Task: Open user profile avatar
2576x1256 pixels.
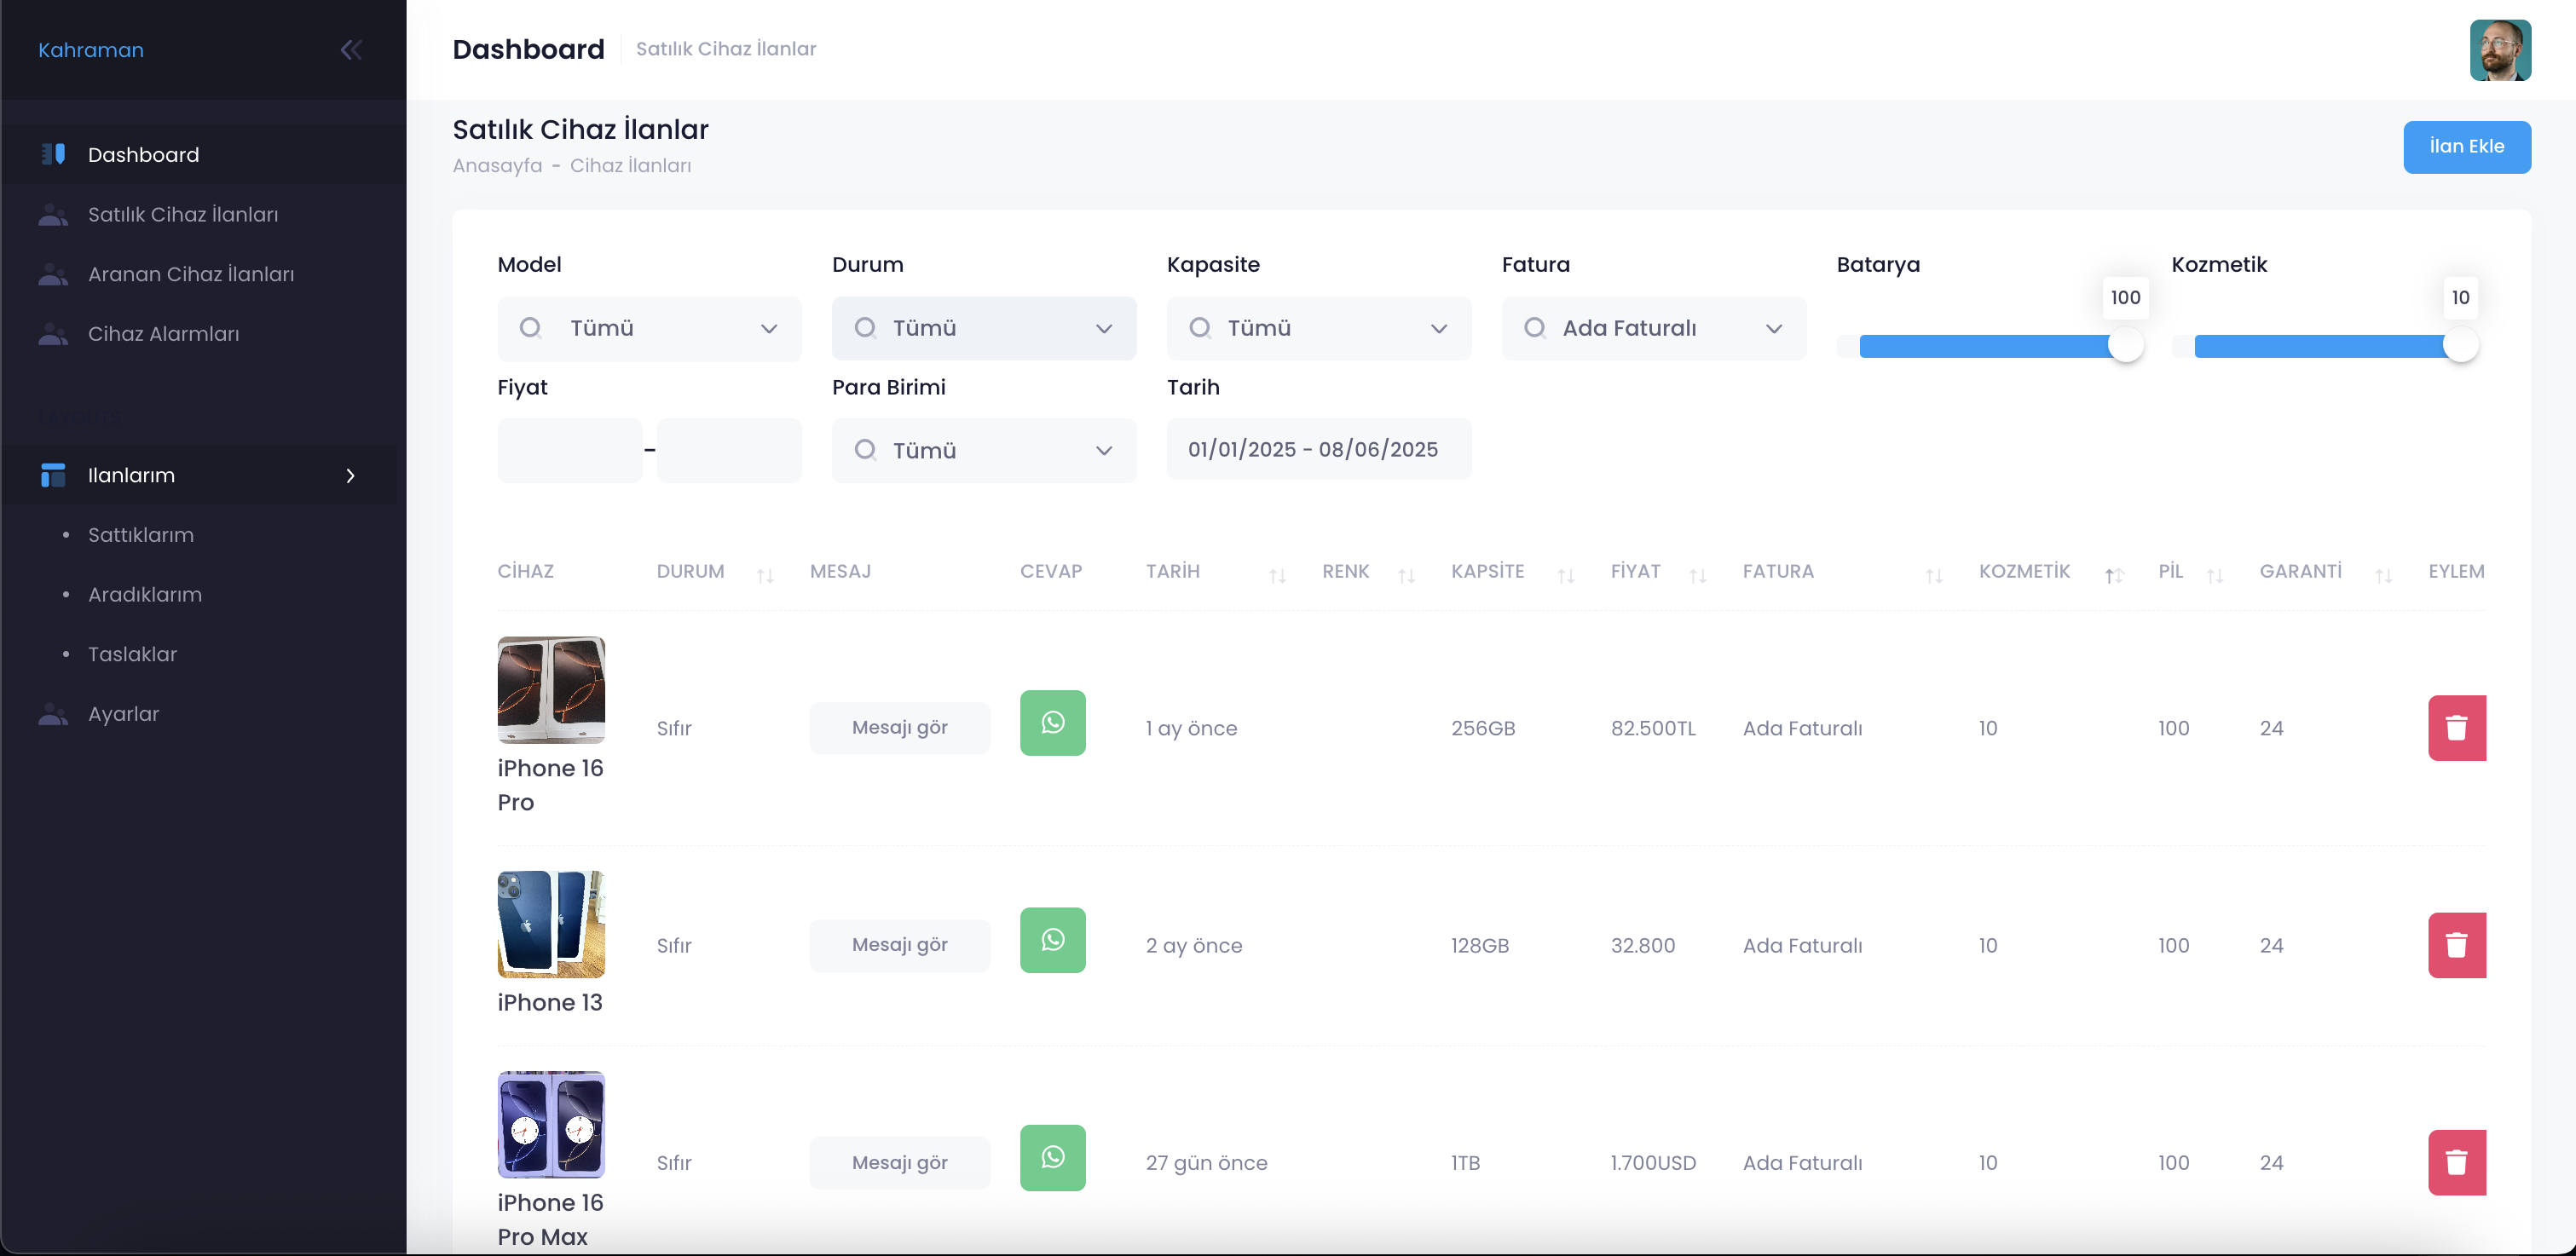Action: point(2499,50)
